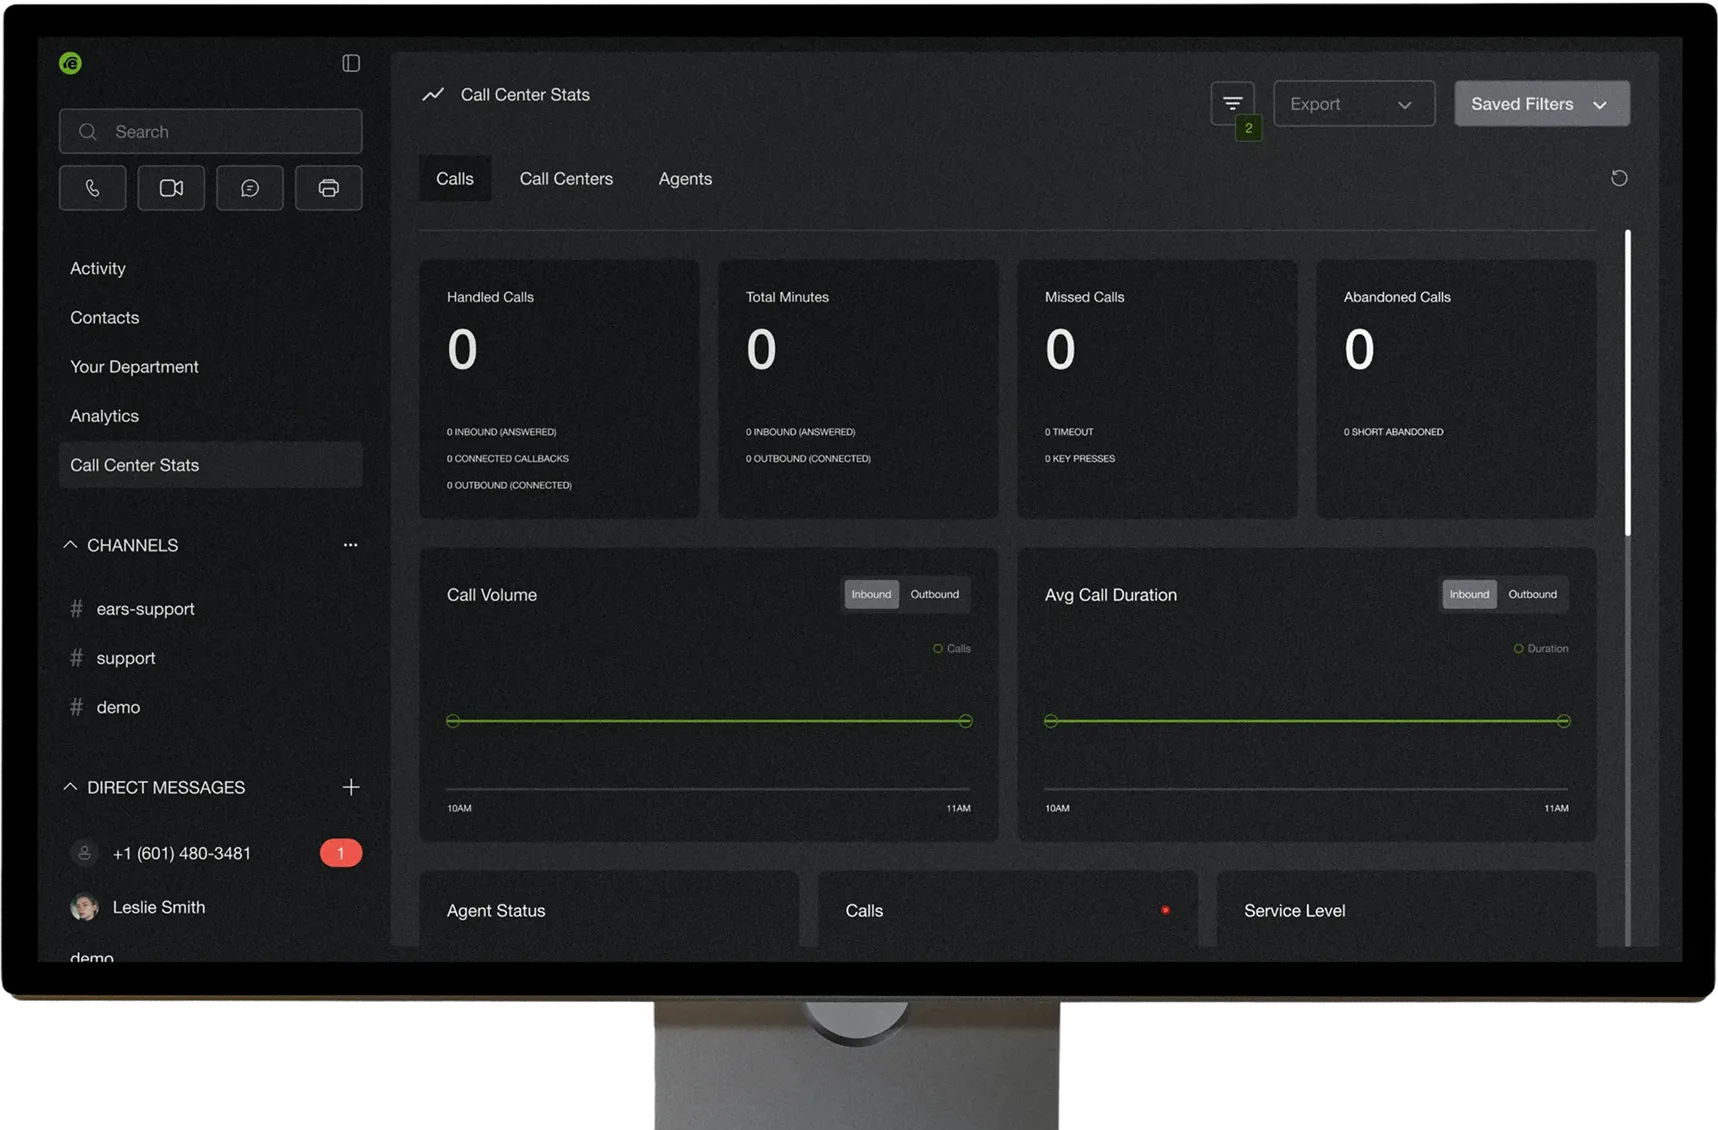Collapse the Direct Messages section chevron
Viewport: 1718px width, 1130px height.
(70, 787)
